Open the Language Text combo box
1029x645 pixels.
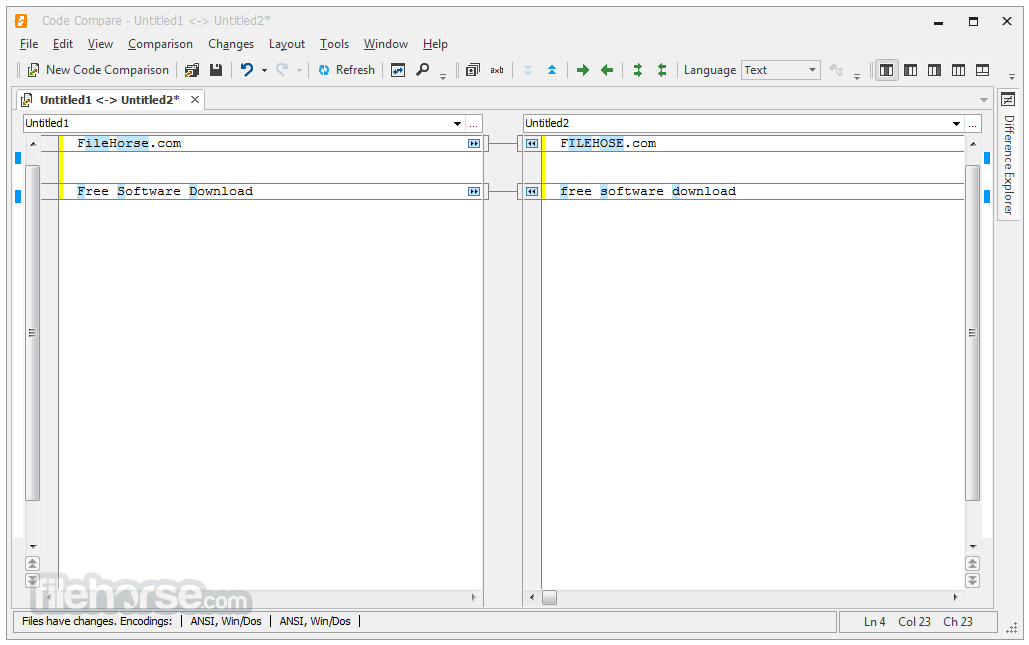pos(781,70)
